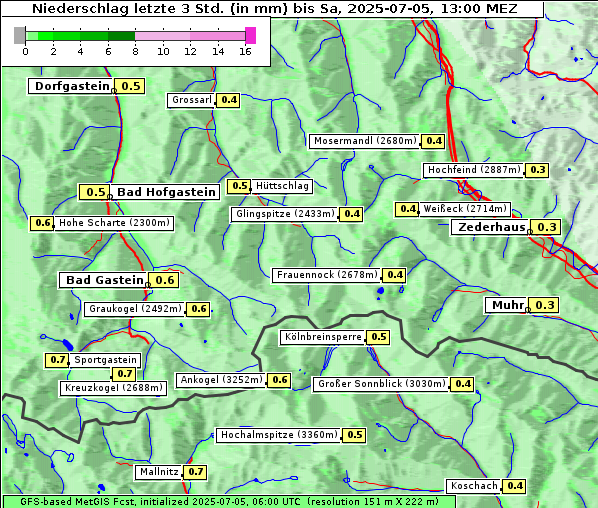598x508 pixels.
Task: Select the Hohe Scharte (2300m) label
Action: click(x=114, y=223)
